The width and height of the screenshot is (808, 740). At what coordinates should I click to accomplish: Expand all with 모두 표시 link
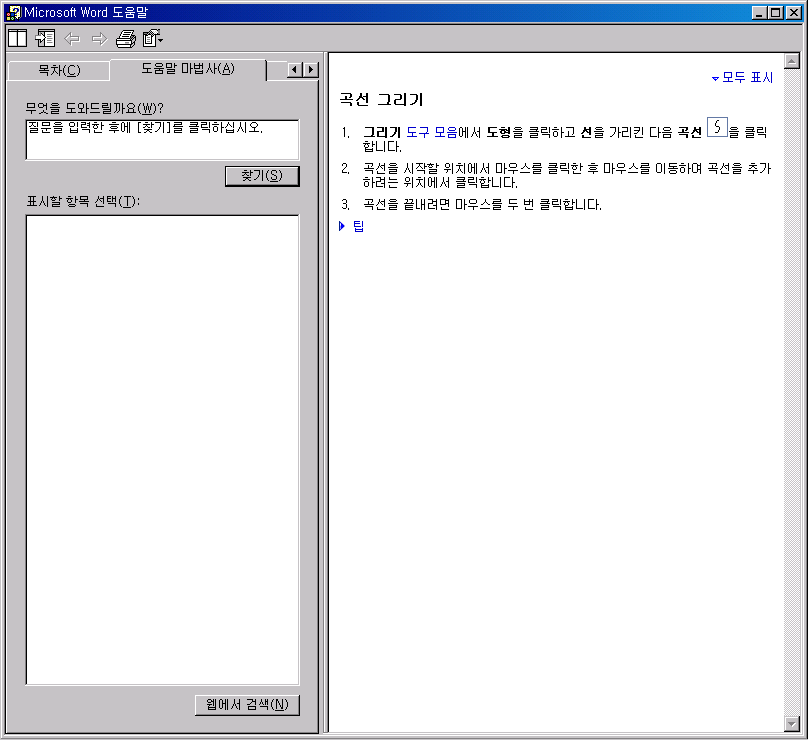pyautogui.click(x=743, y=78)
